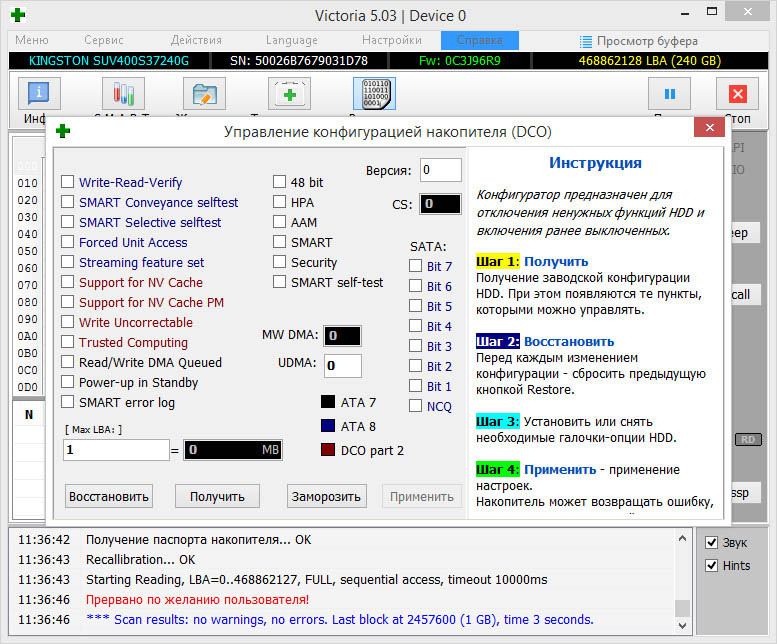The image size is (777, 644).
Task: Open the Сервис menu
Action: tap(104, 40)
